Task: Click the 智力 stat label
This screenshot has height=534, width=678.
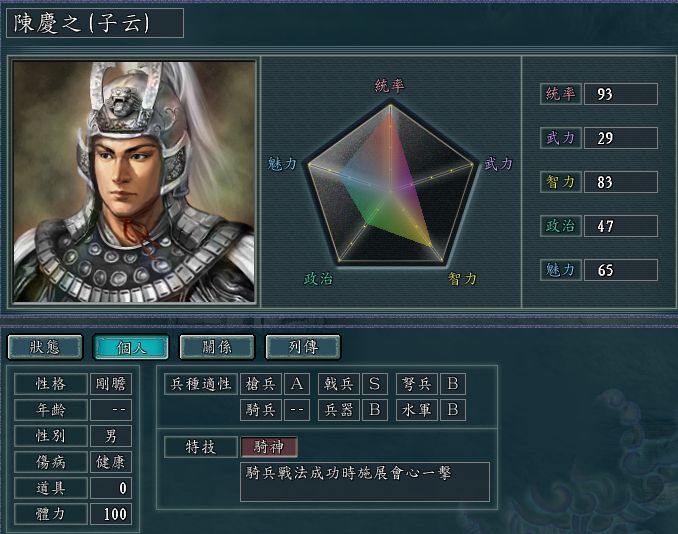Action: click(x=560, y=182)
